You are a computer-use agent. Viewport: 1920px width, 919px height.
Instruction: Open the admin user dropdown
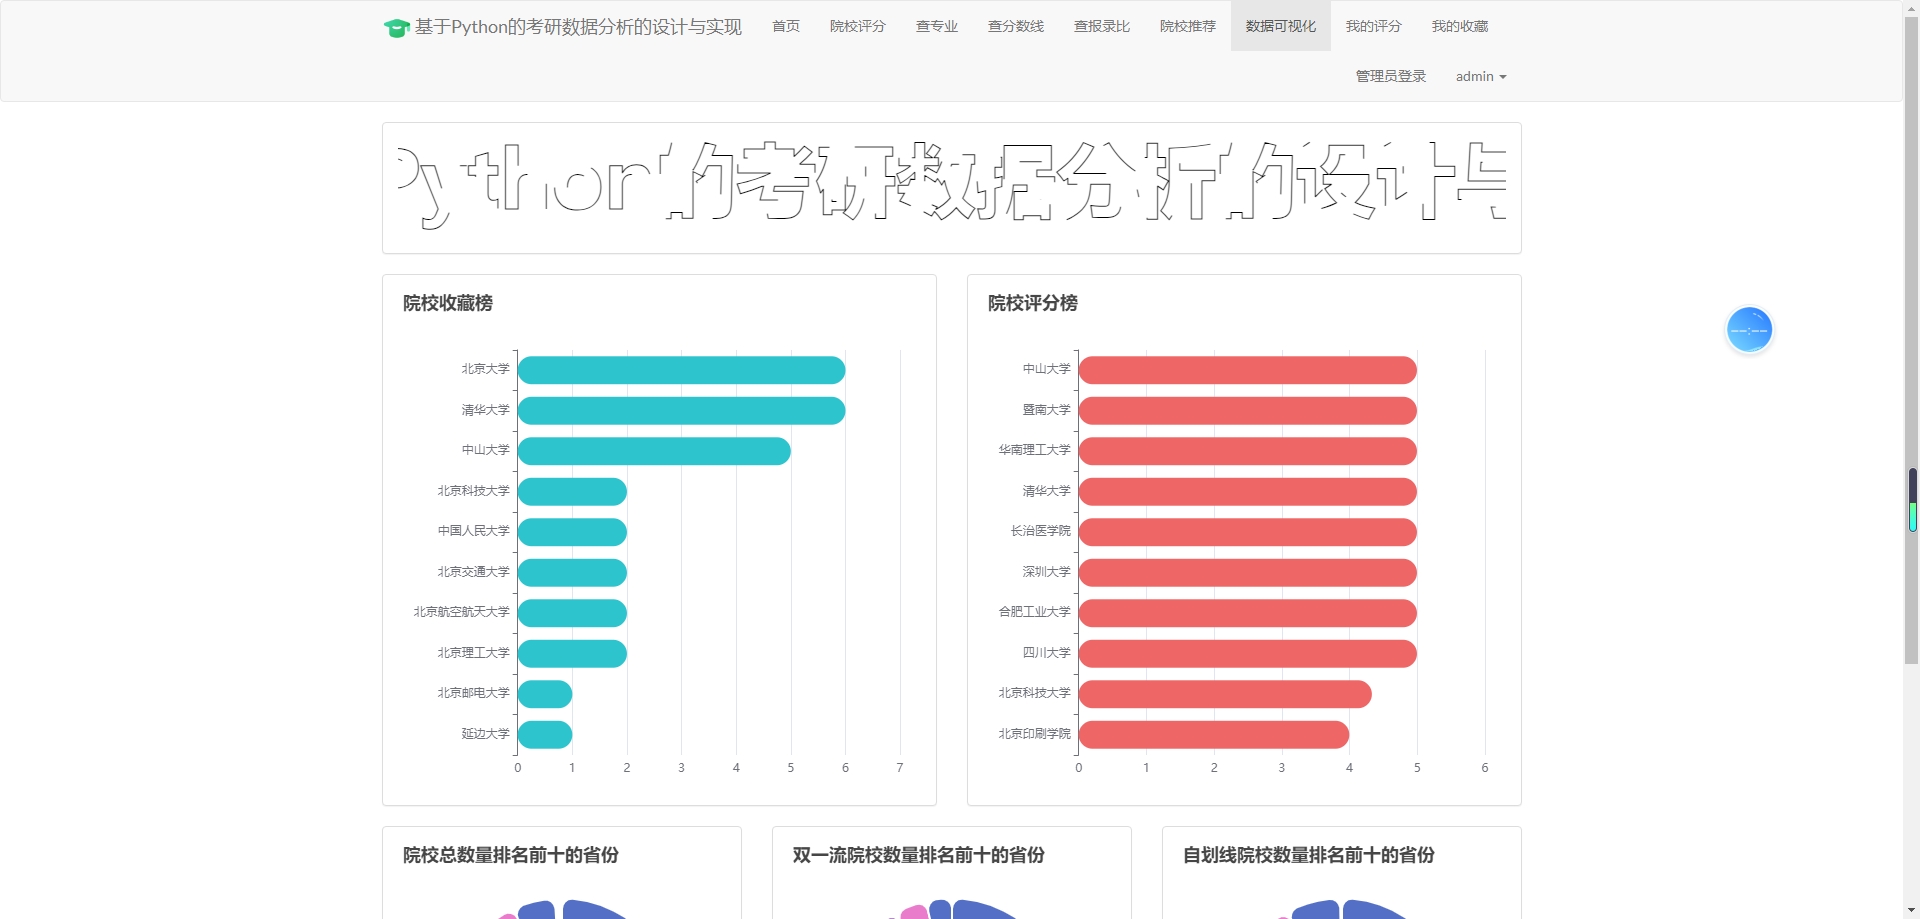pyautogui.click(x=1481, y=76)
